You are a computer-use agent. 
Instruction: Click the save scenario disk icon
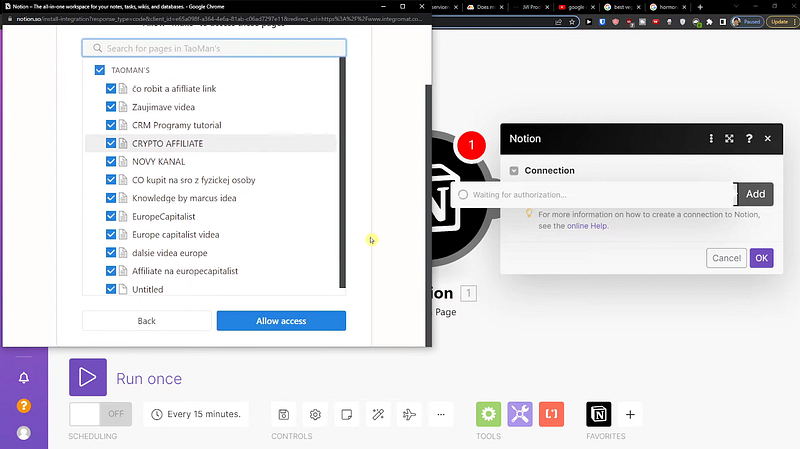(284, 414)
